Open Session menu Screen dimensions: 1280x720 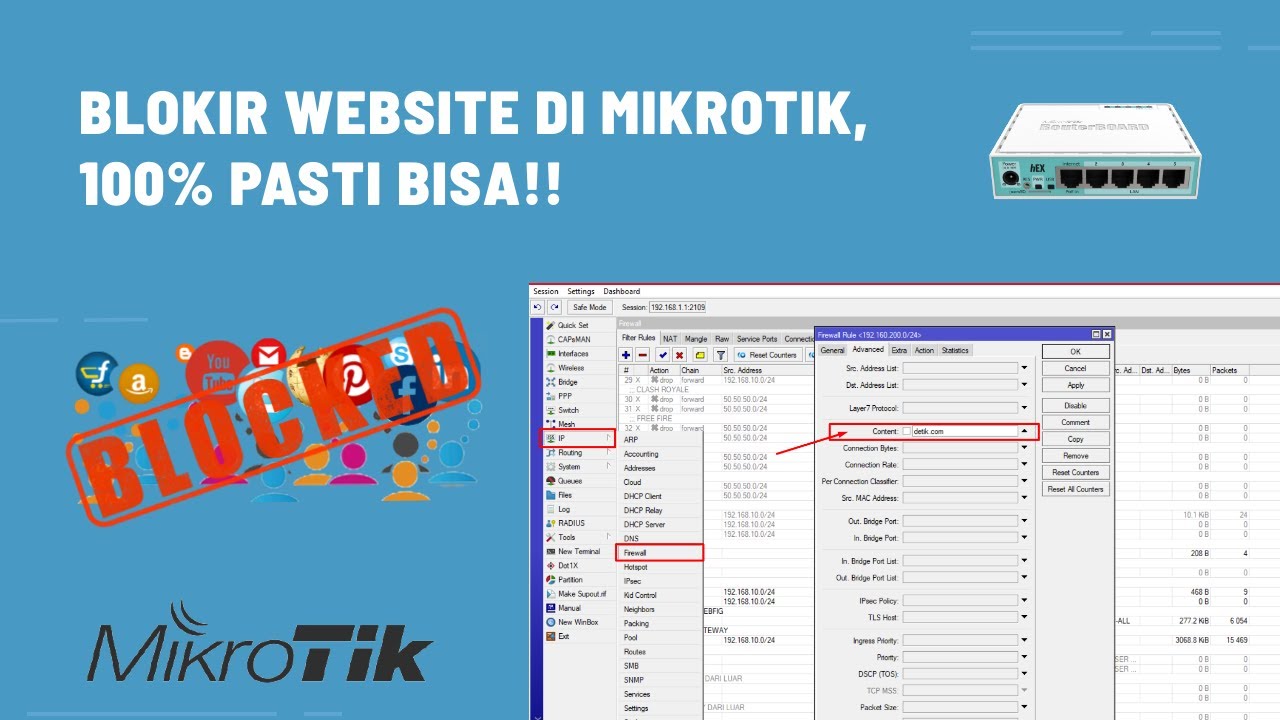(x=546, y=291)
